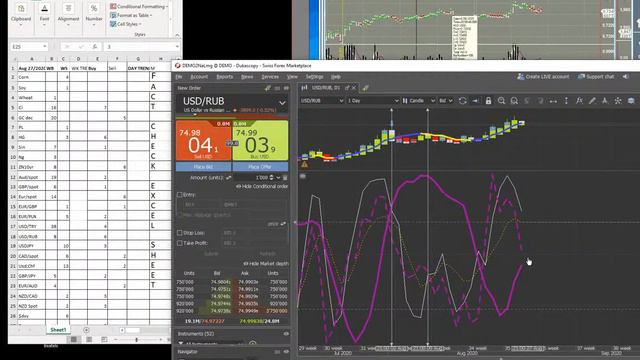Click the rightmost chart toolbar icon
The image size is (640, 360).
tap(631, 101)
